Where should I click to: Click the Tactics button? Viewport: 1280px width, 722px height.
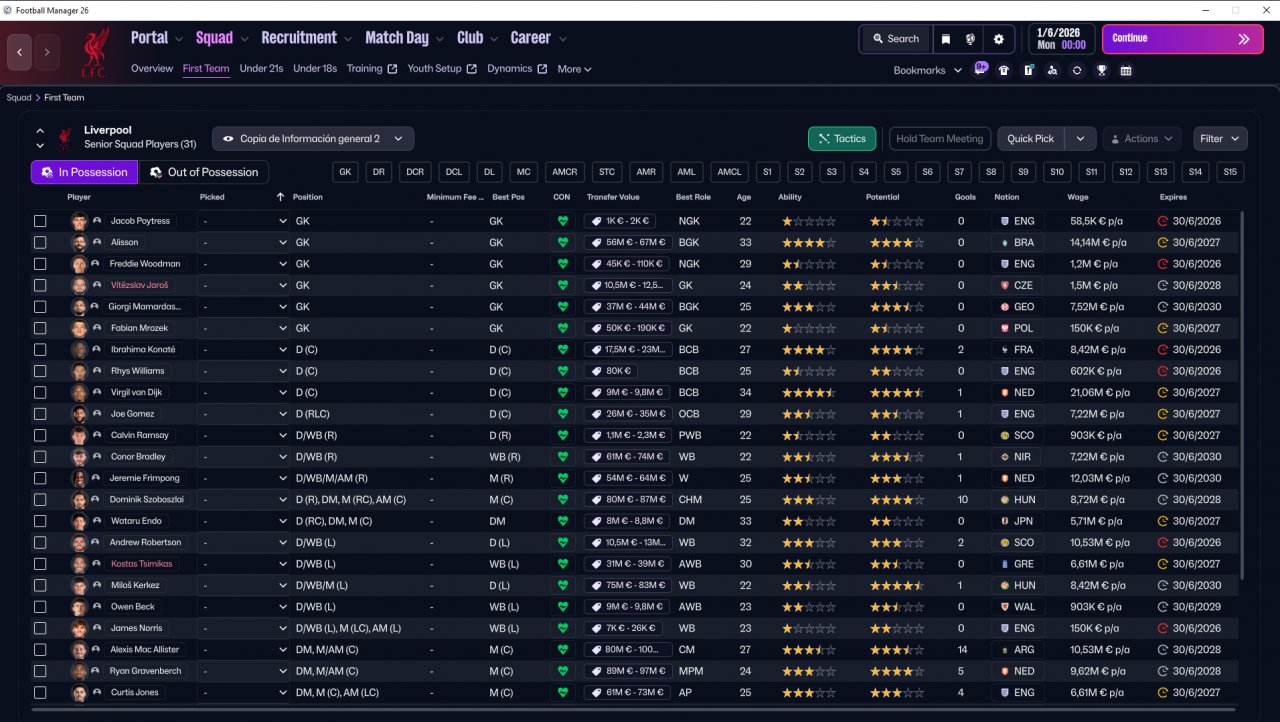[842, 139]
